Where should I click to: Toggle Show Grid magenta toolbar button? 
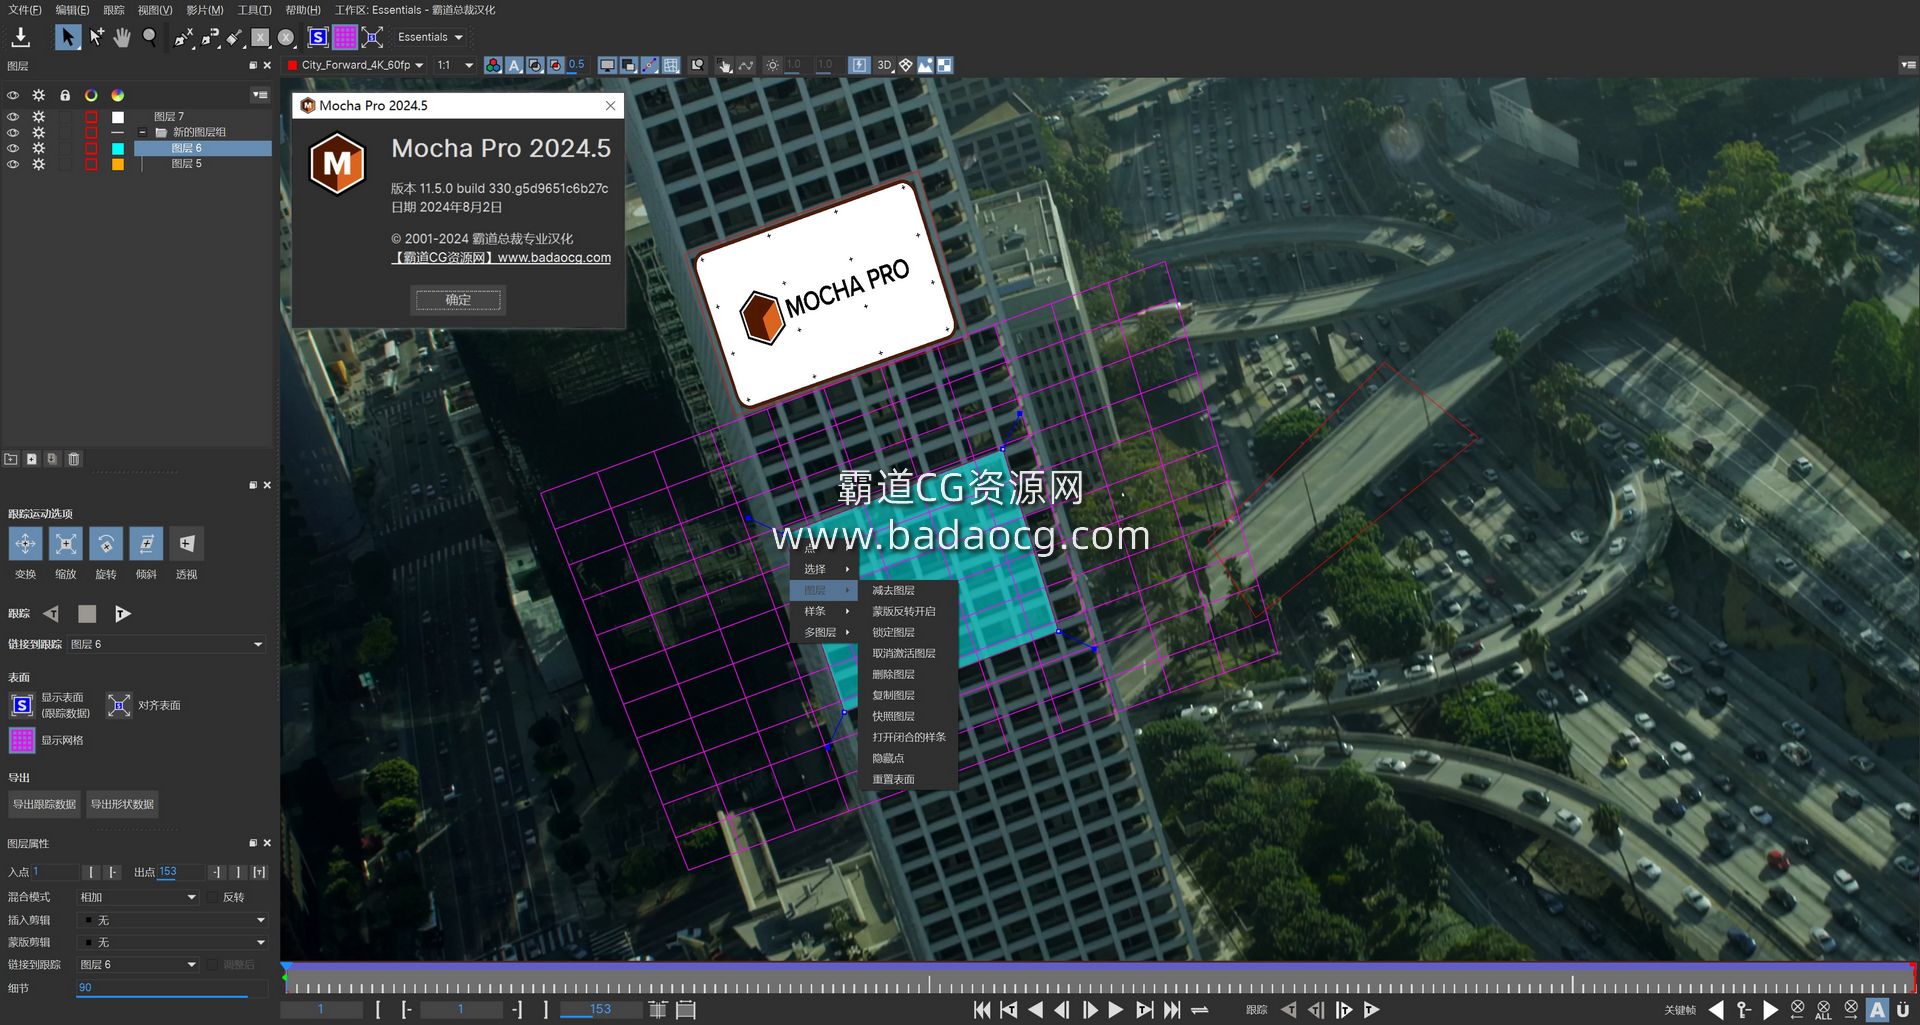point(345,37)
